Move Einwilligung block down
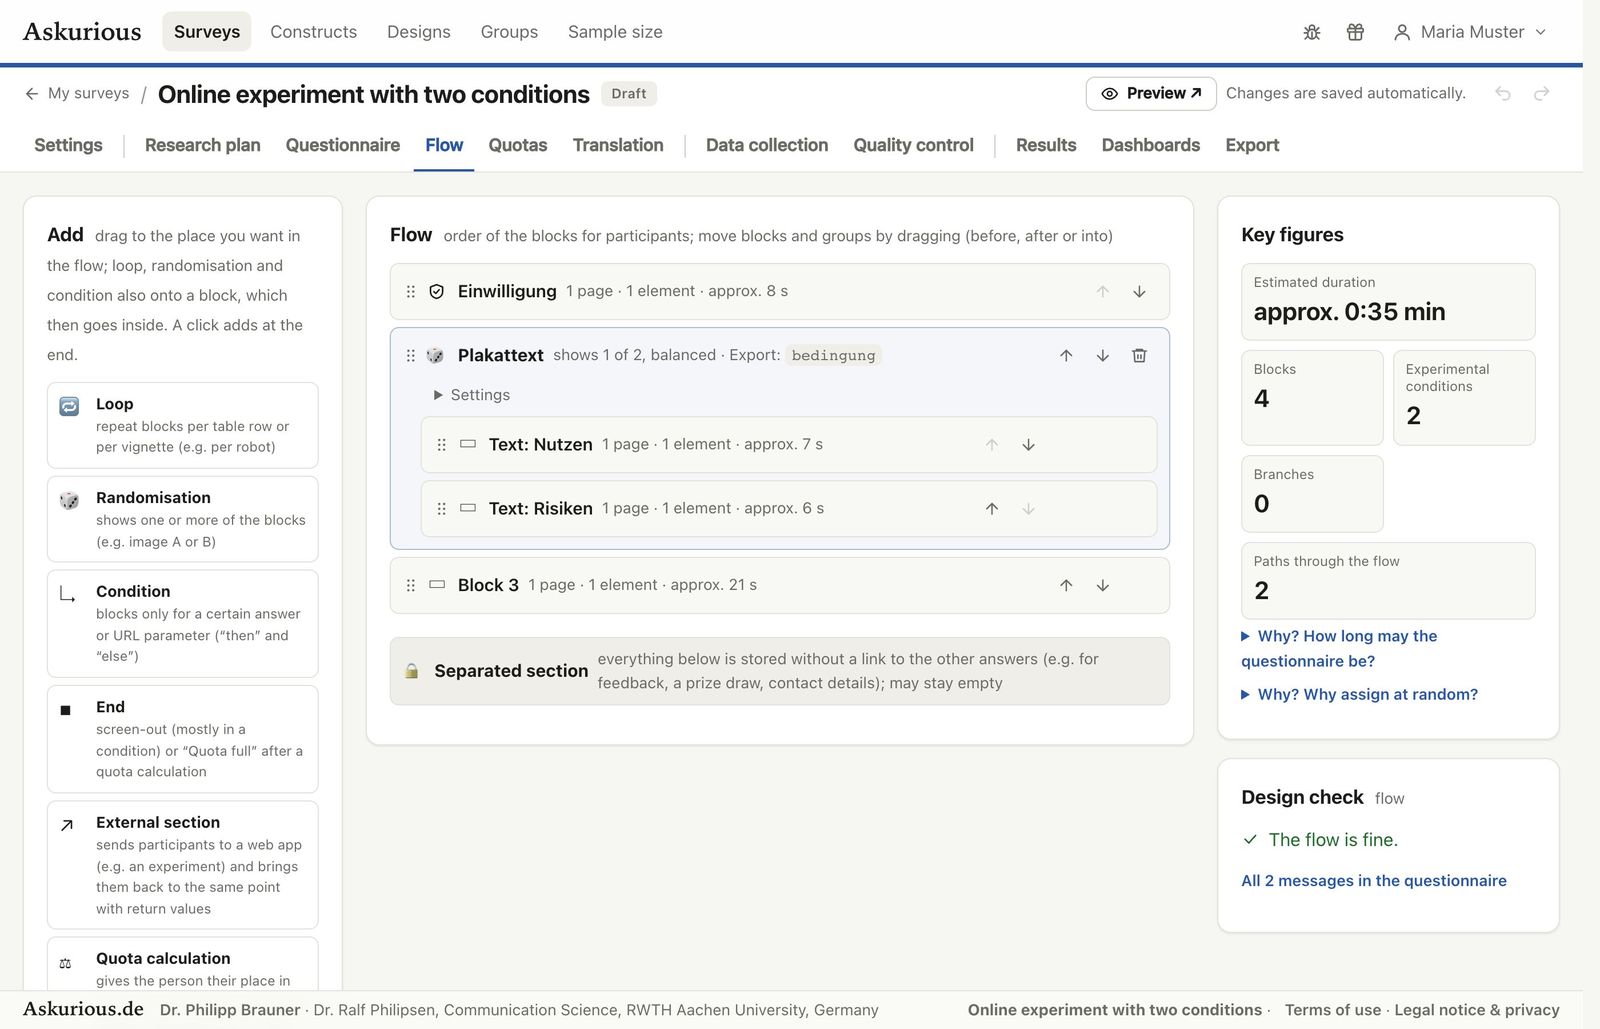The height and width of the screenshot is (1029, 1600). click(x=1139, y=291)
